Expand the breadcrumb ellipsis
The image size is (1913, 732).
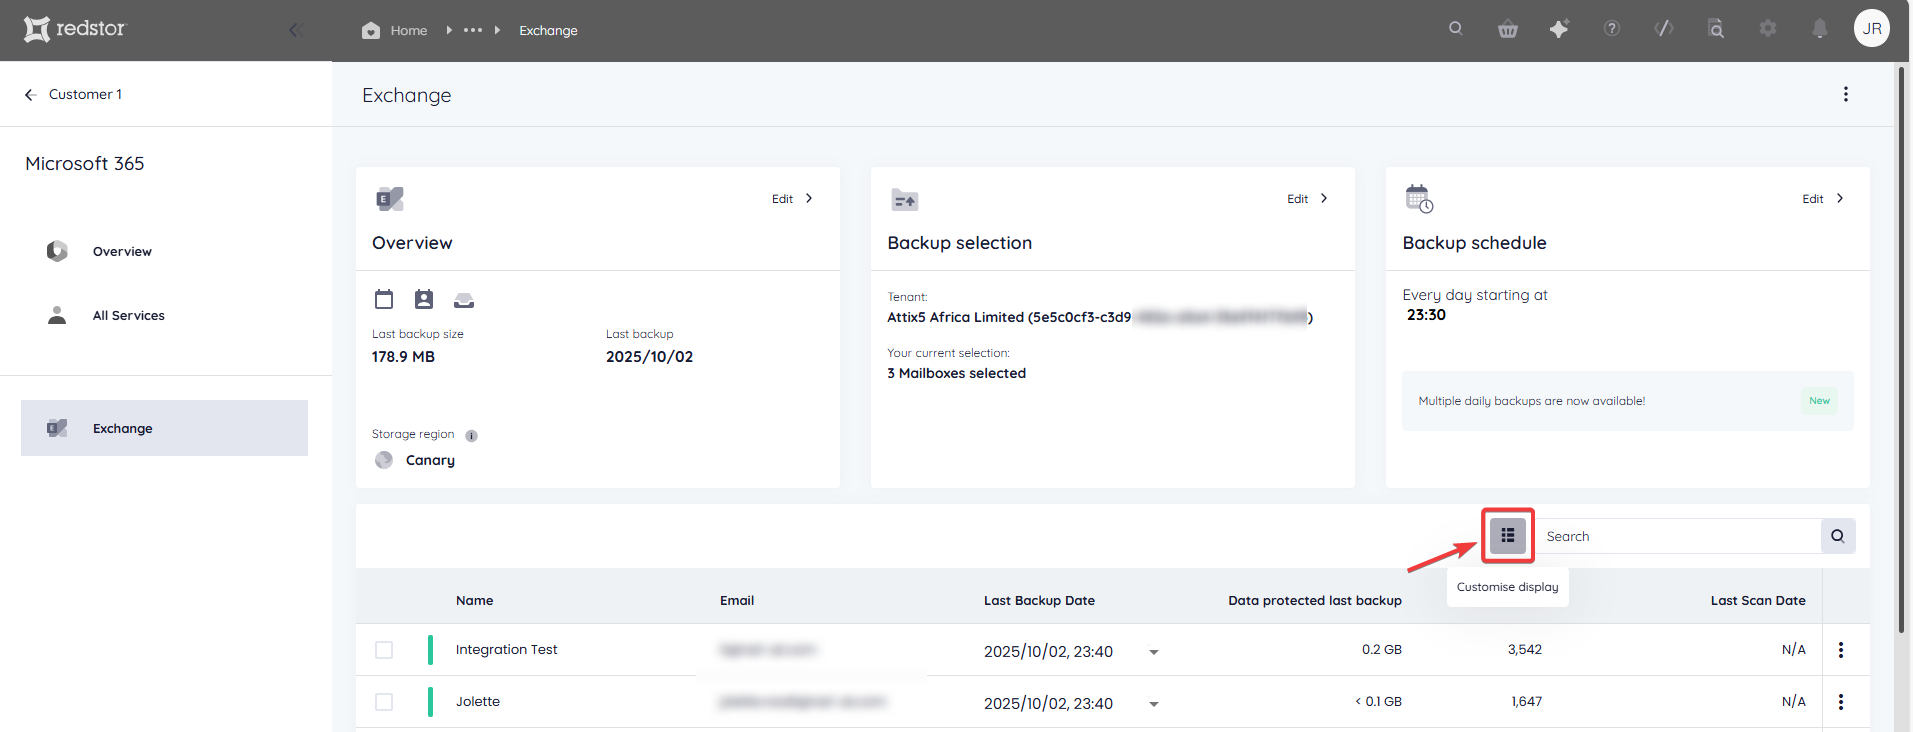pyautogui.click(x=473, y=30)
